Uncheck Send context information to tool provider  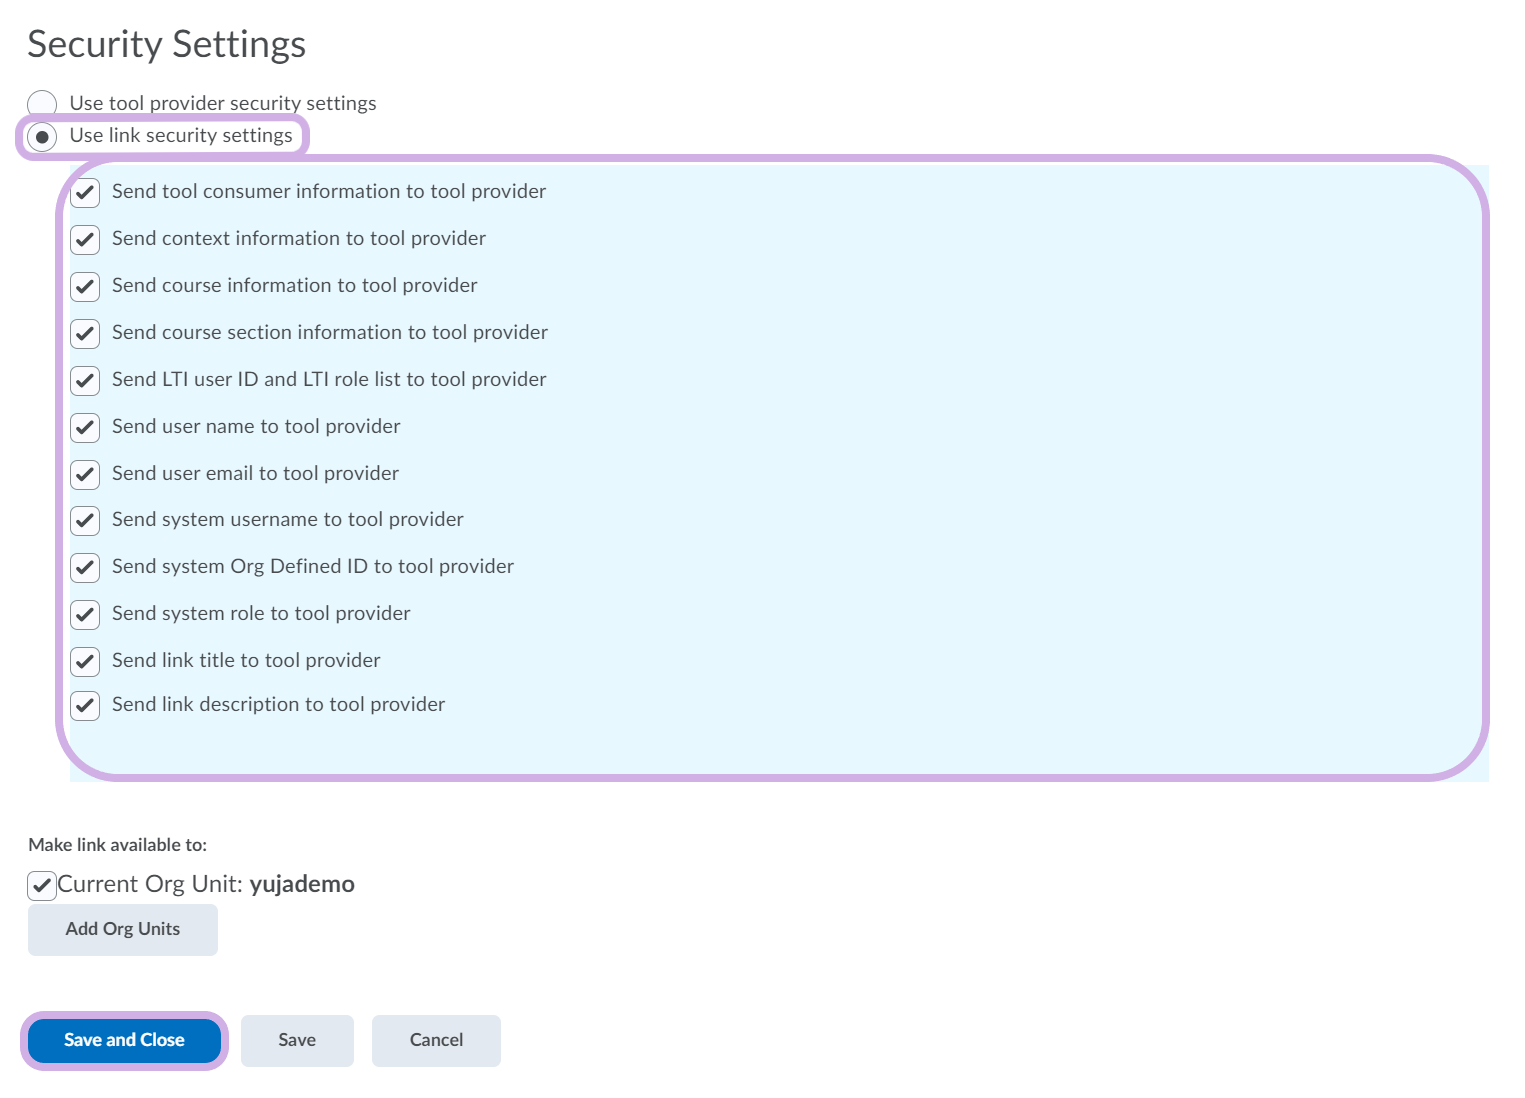click(x=85, y=239)
